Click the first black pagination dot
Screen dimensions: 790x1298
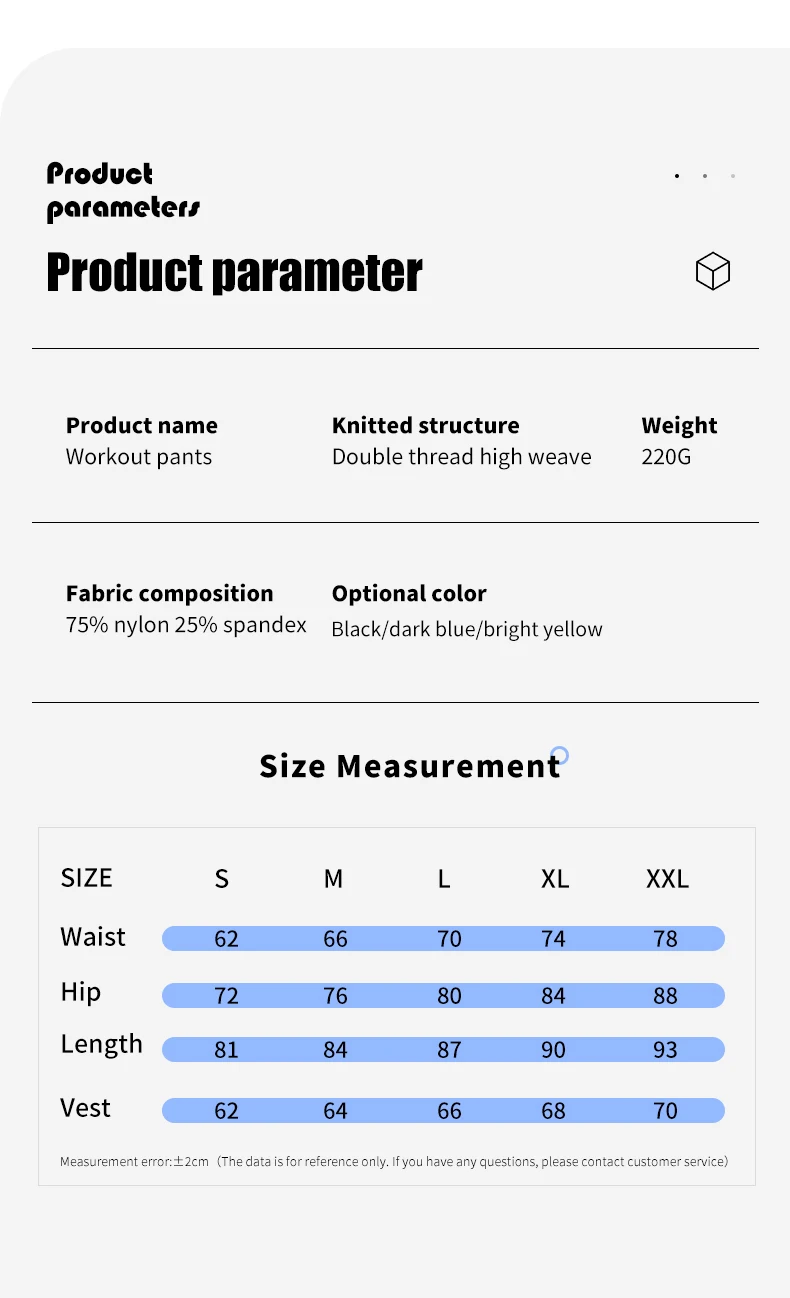677,176
